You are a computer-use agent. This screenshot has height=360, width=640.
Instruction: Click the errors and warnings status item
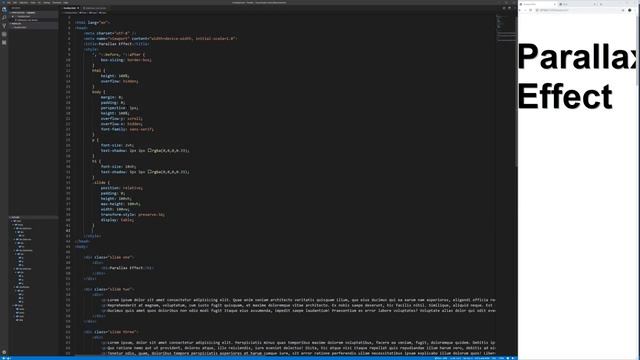[x=7, y=358]
